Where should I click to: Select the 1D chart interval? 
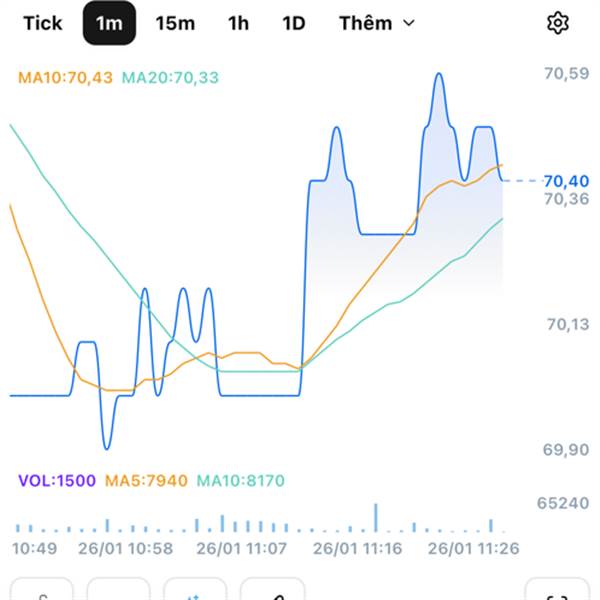pyautogui.click(x=293, y=23)
